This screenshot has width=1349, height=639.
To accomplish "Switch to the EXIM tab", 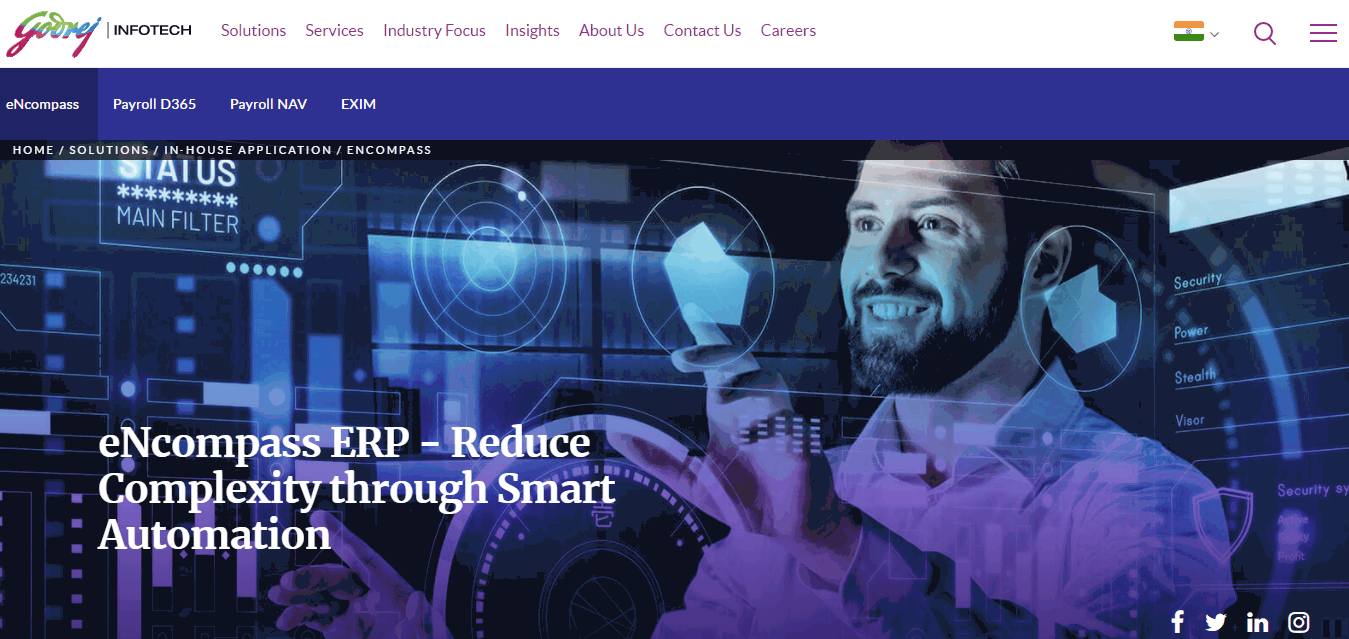I will (358, 104).
